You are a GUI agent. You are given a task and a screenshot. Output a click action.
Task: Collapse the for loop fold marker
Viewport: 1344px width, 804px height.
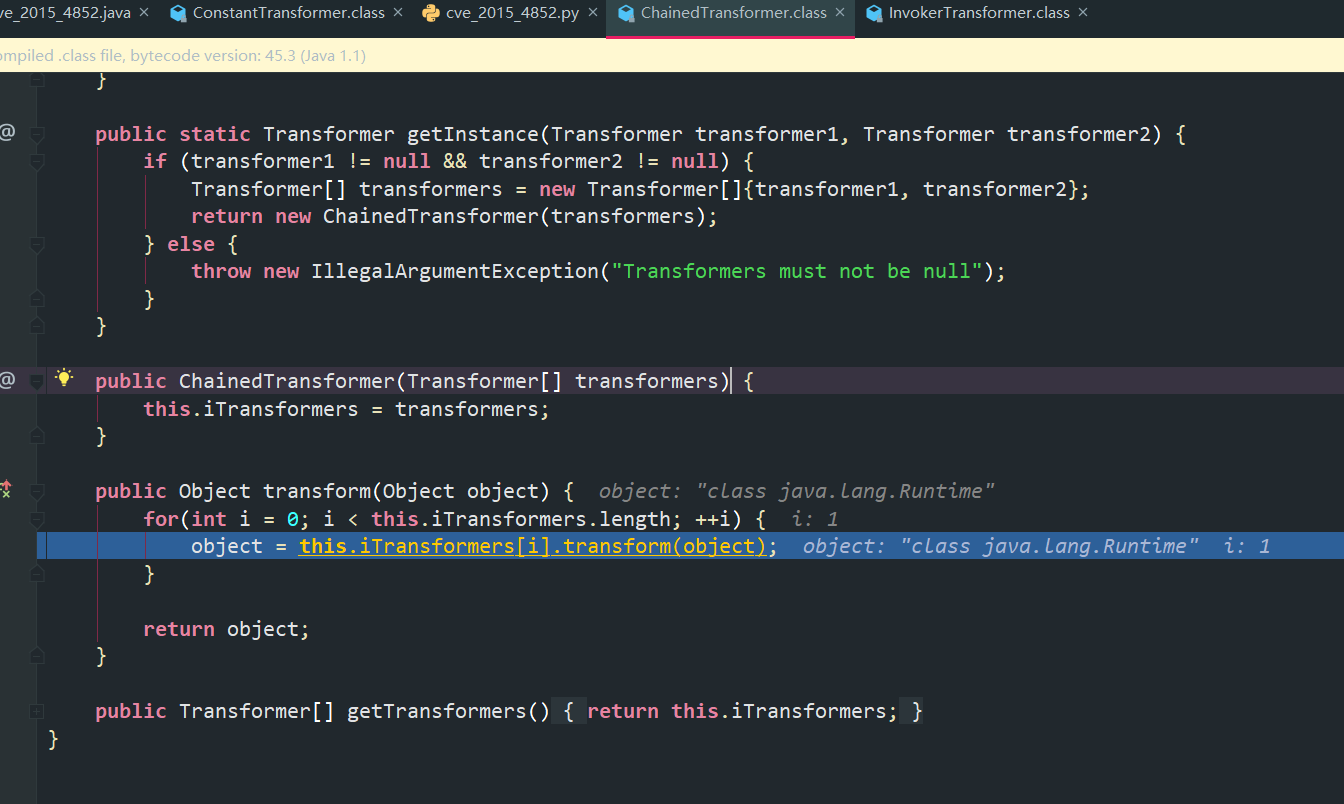tap(37, 520)
